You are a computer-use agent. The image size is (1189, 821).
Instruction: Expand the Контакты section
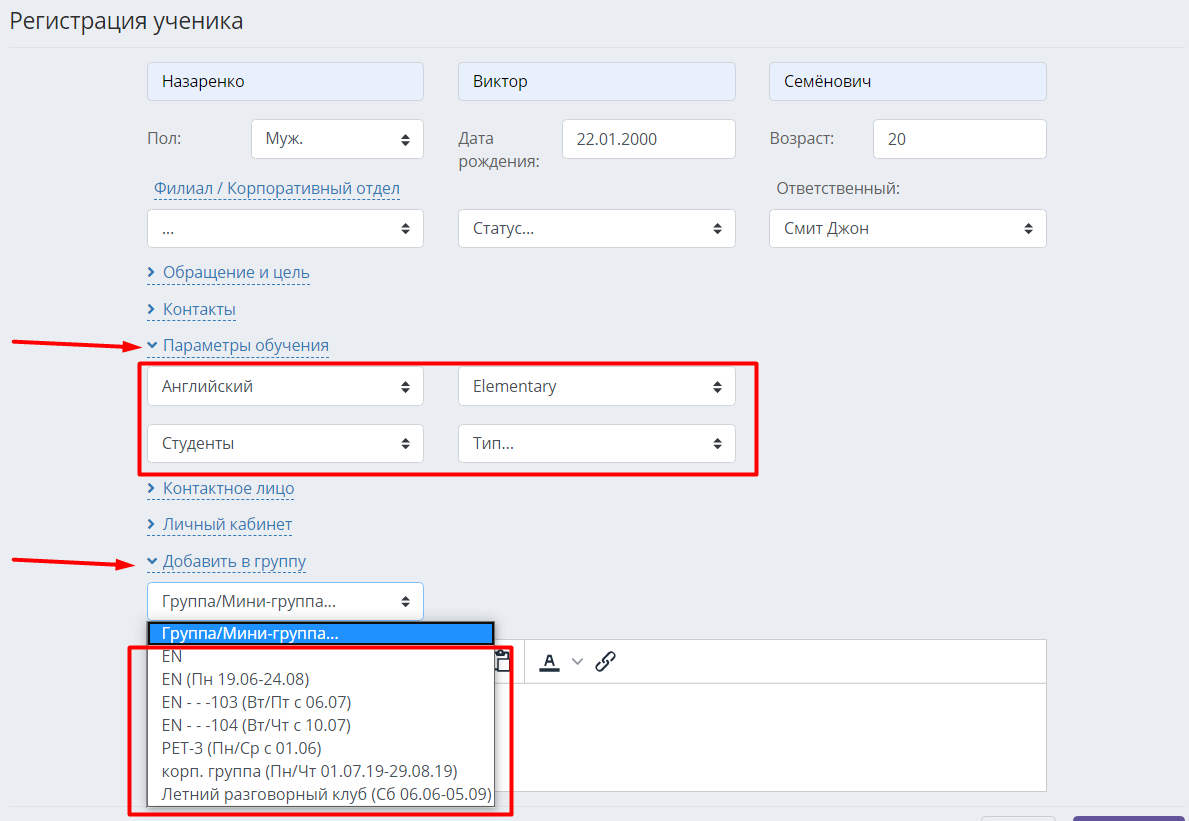click(191, 309)
